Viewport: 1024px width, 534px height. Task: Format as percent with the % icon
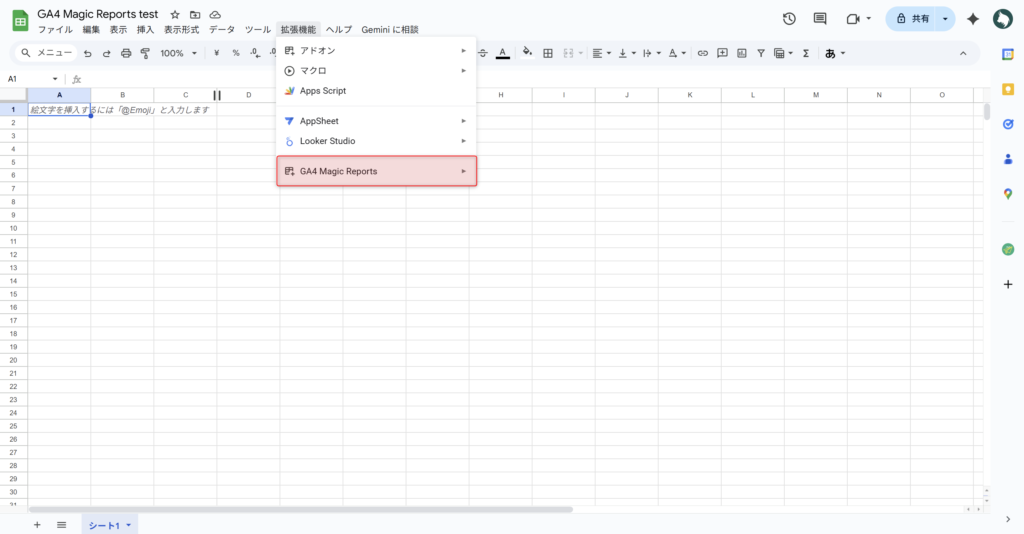coord(236,54)
